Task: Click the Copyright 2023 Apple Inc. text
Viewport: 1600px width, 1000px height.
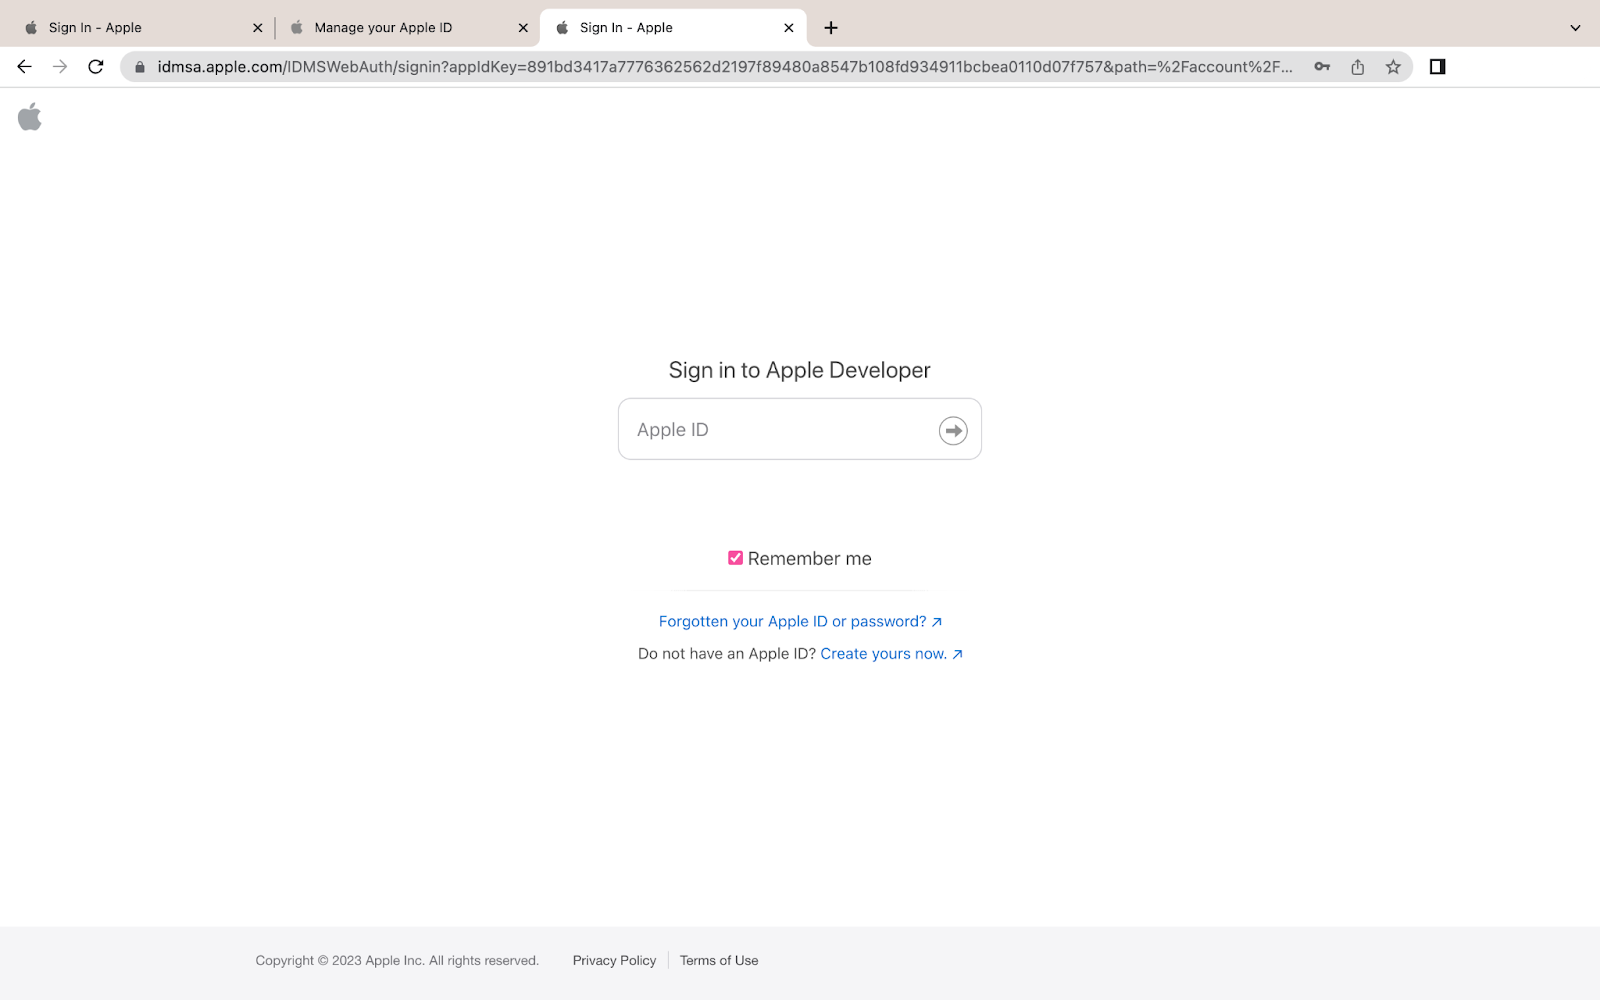Action: (397, 961)
